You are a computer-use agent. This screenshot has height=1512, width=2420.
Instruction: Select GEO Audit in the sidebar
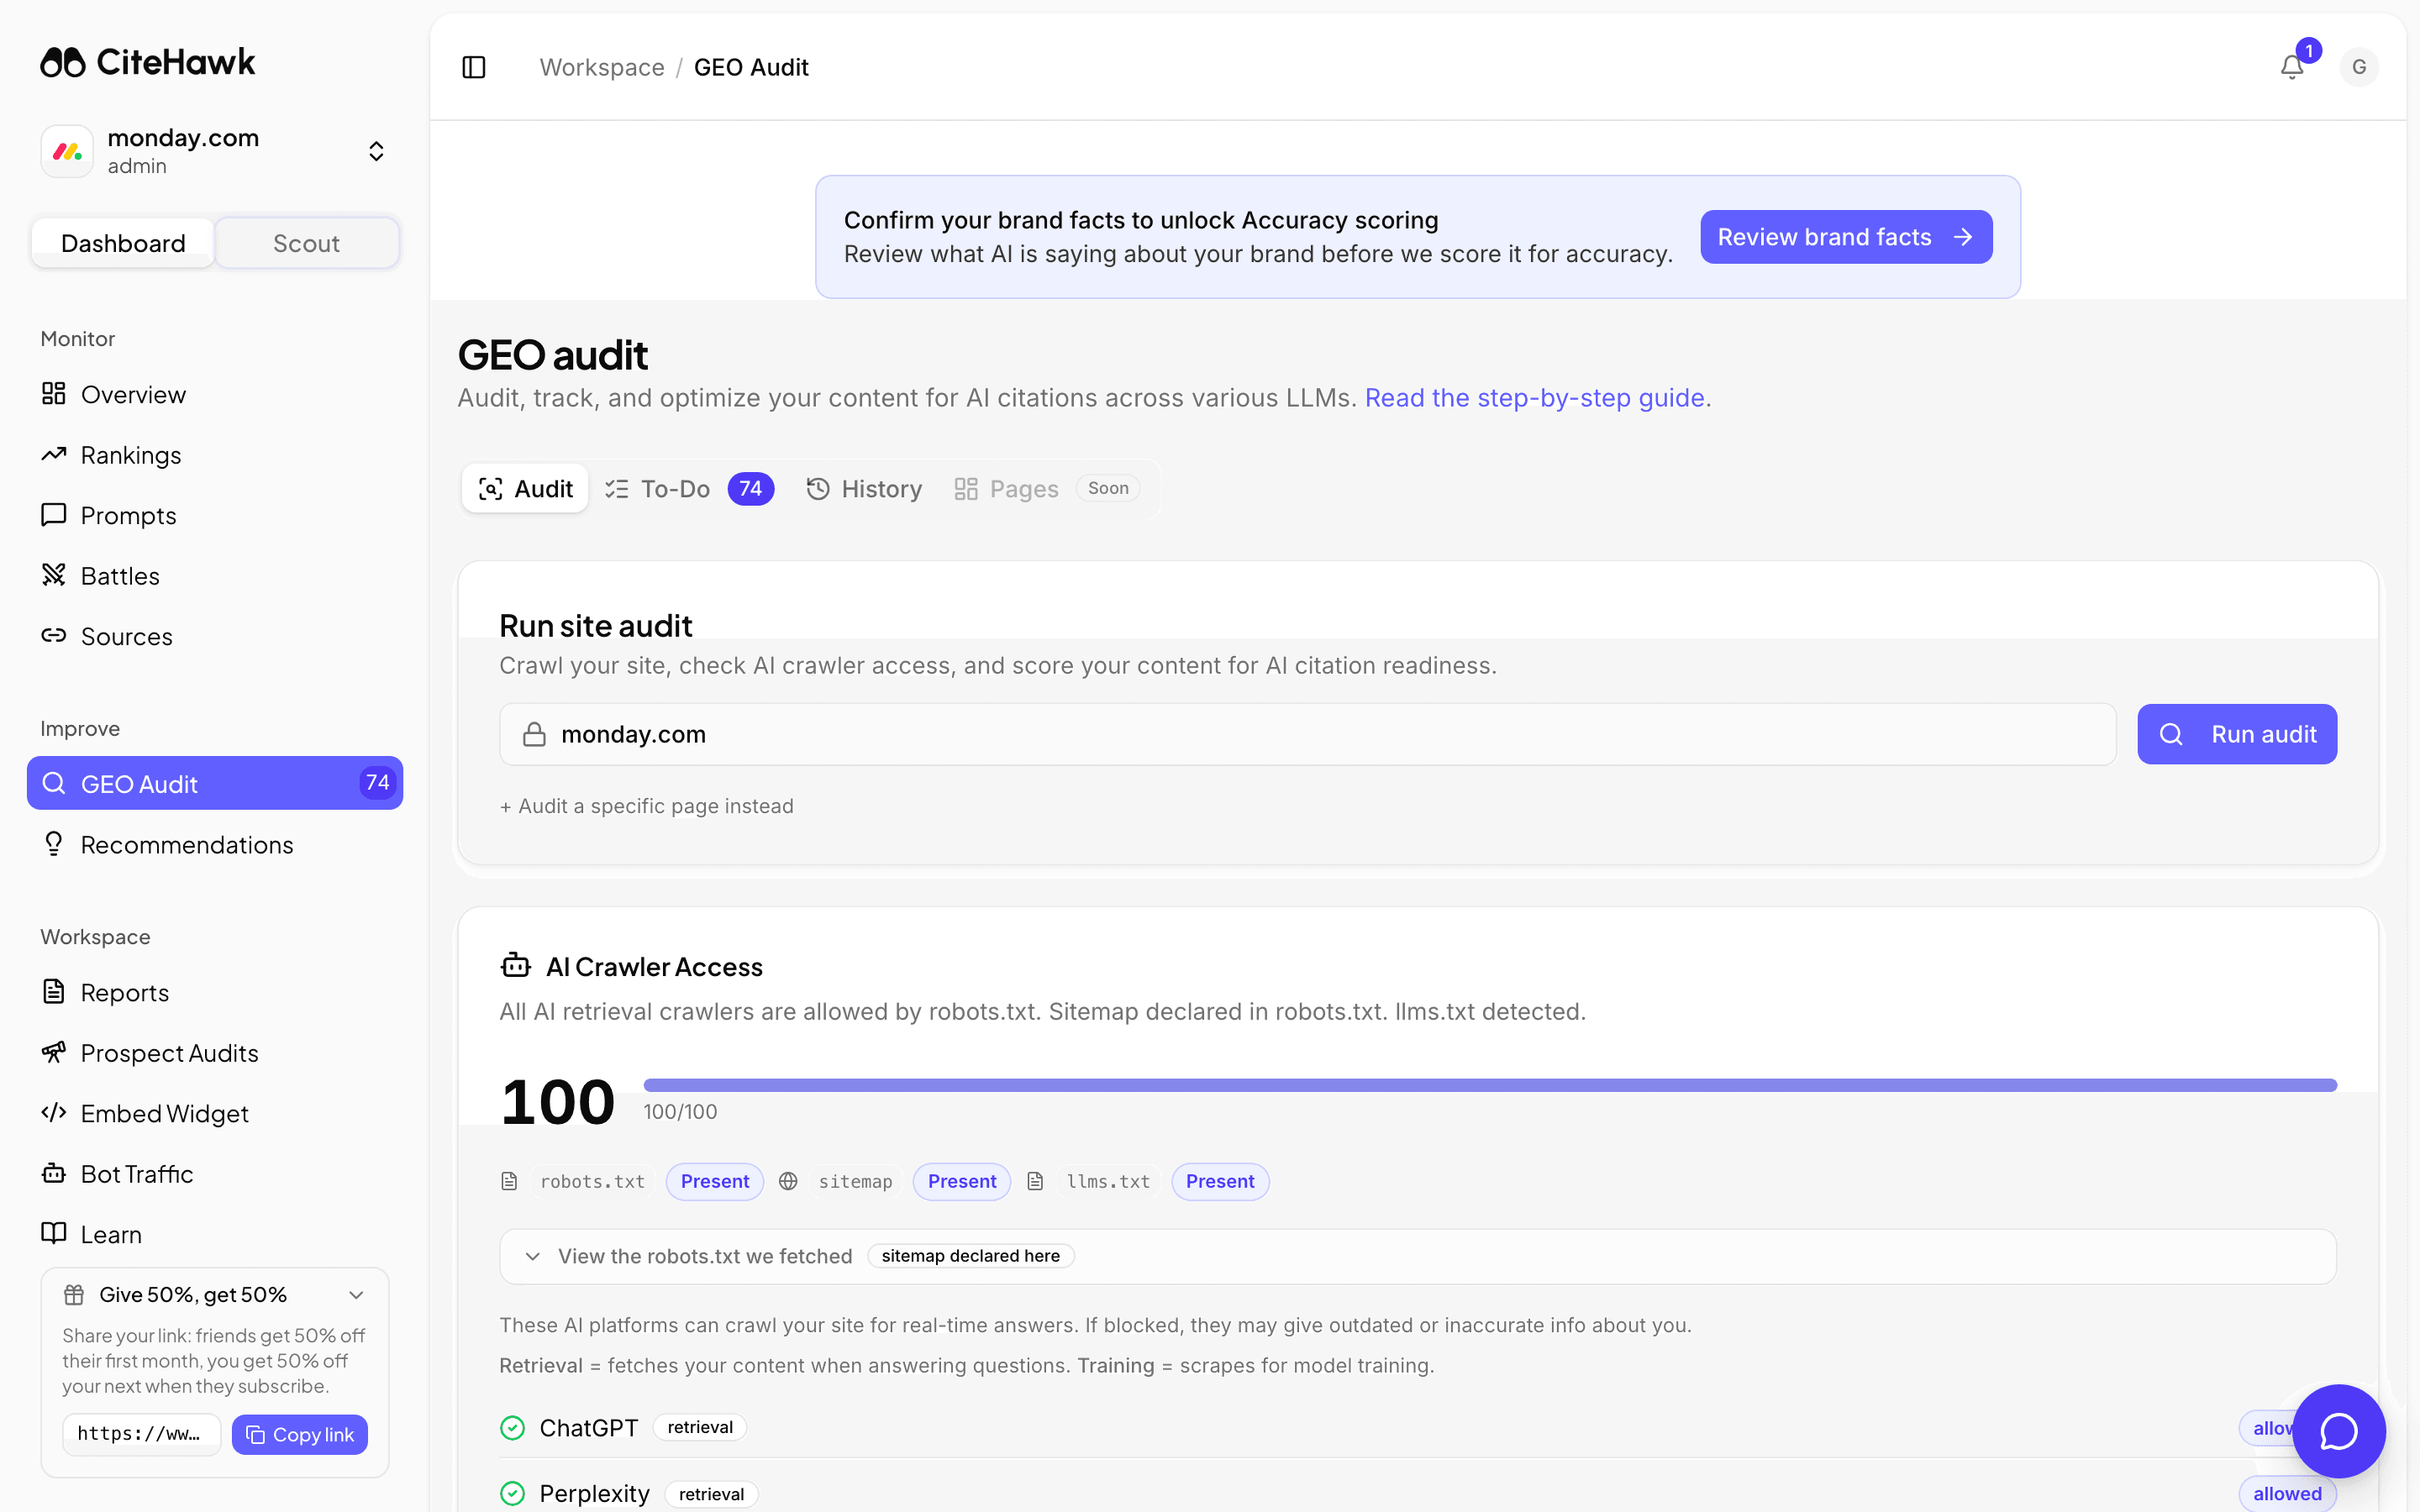click(215, 783)
